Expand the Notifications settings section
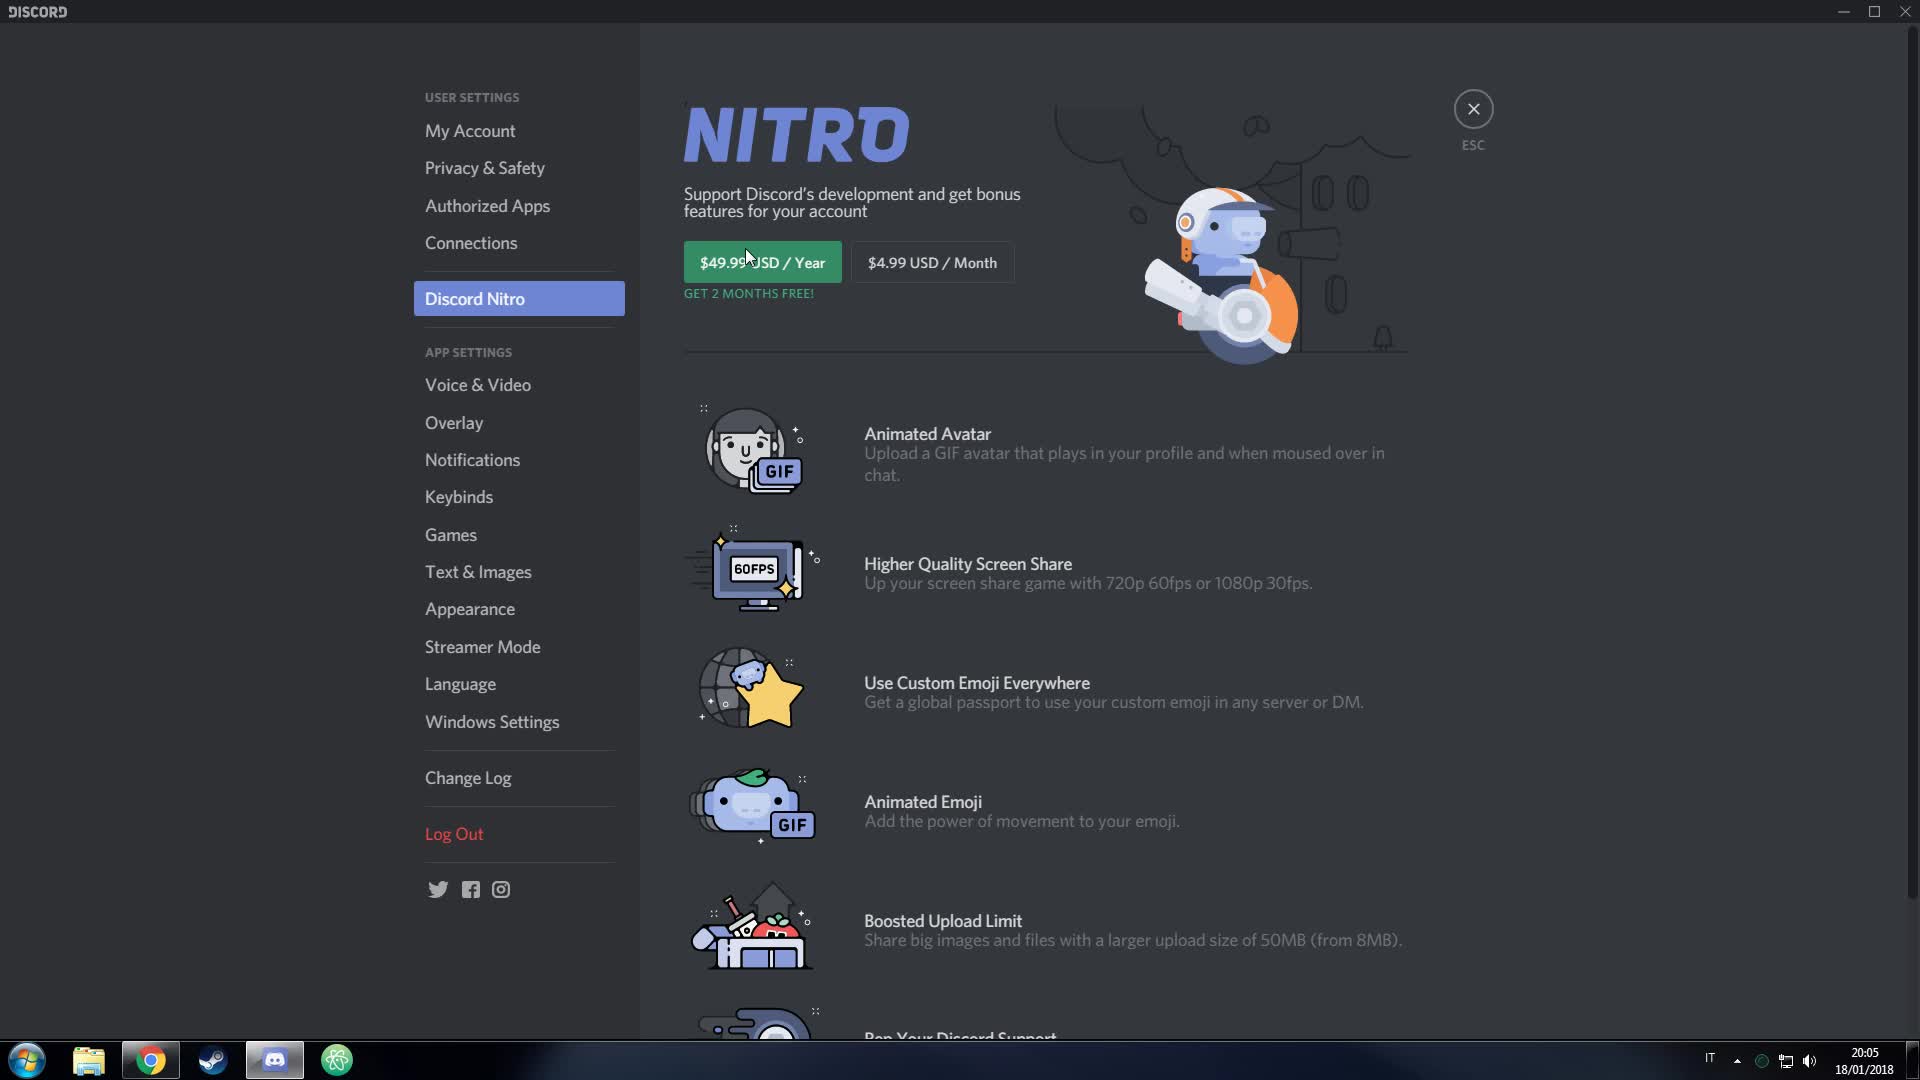 tap(471, 459)
